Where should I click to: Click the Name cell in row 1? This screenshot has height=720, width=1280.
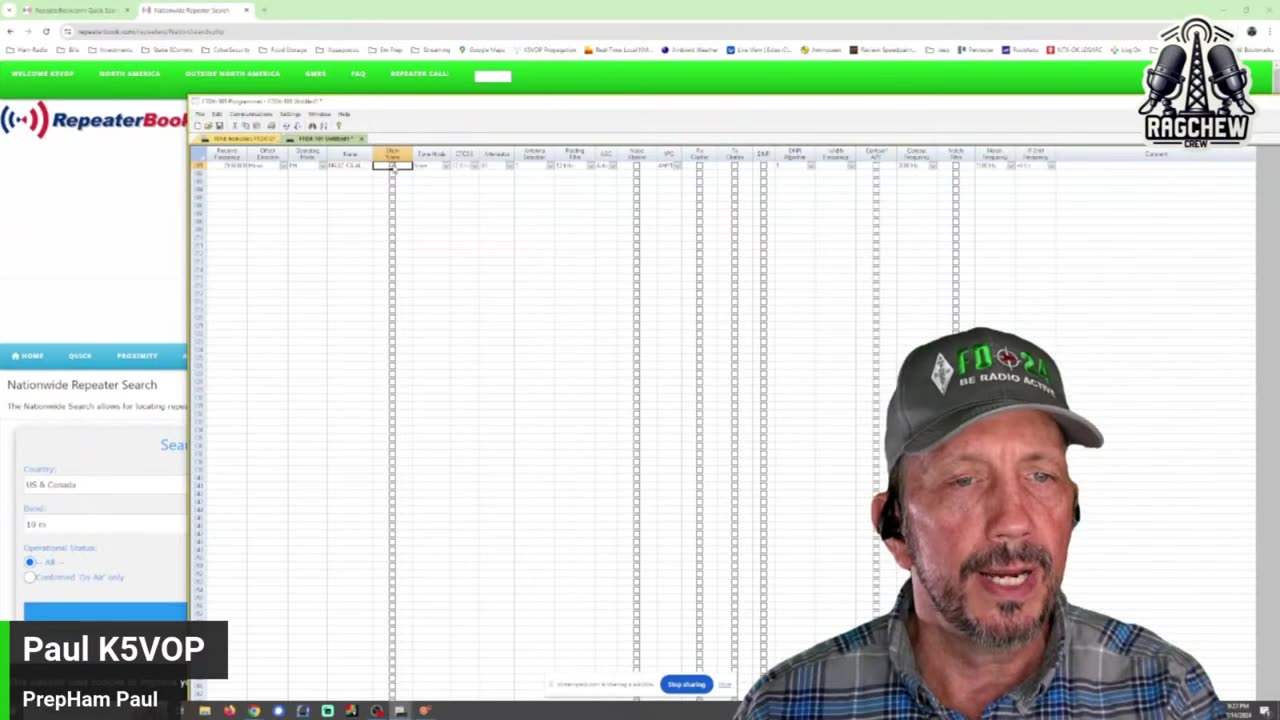click(x=350, y=165)
